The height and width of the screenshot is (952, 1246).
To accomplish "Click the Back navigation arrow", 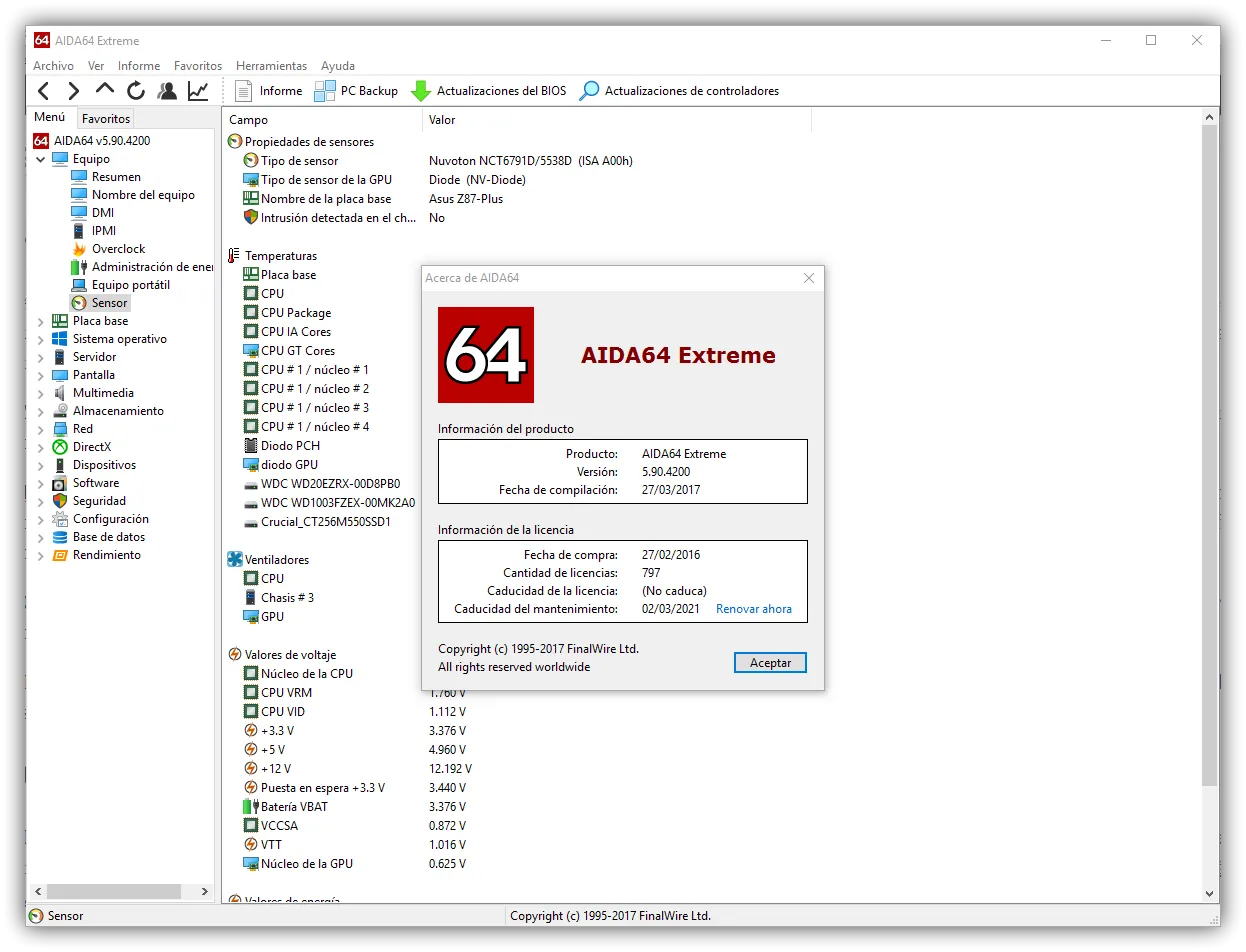I will (43, 91).
